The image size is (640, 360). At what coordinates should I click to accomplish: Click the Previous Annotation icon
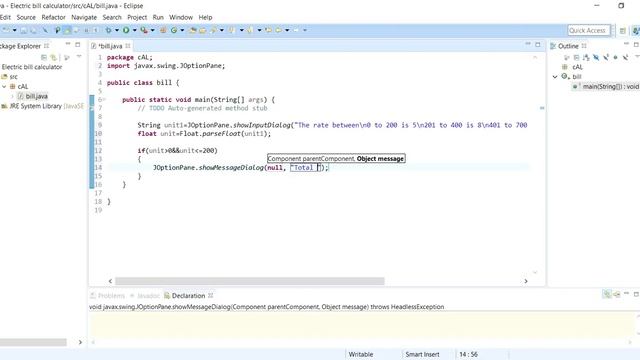tap(250, 30)
